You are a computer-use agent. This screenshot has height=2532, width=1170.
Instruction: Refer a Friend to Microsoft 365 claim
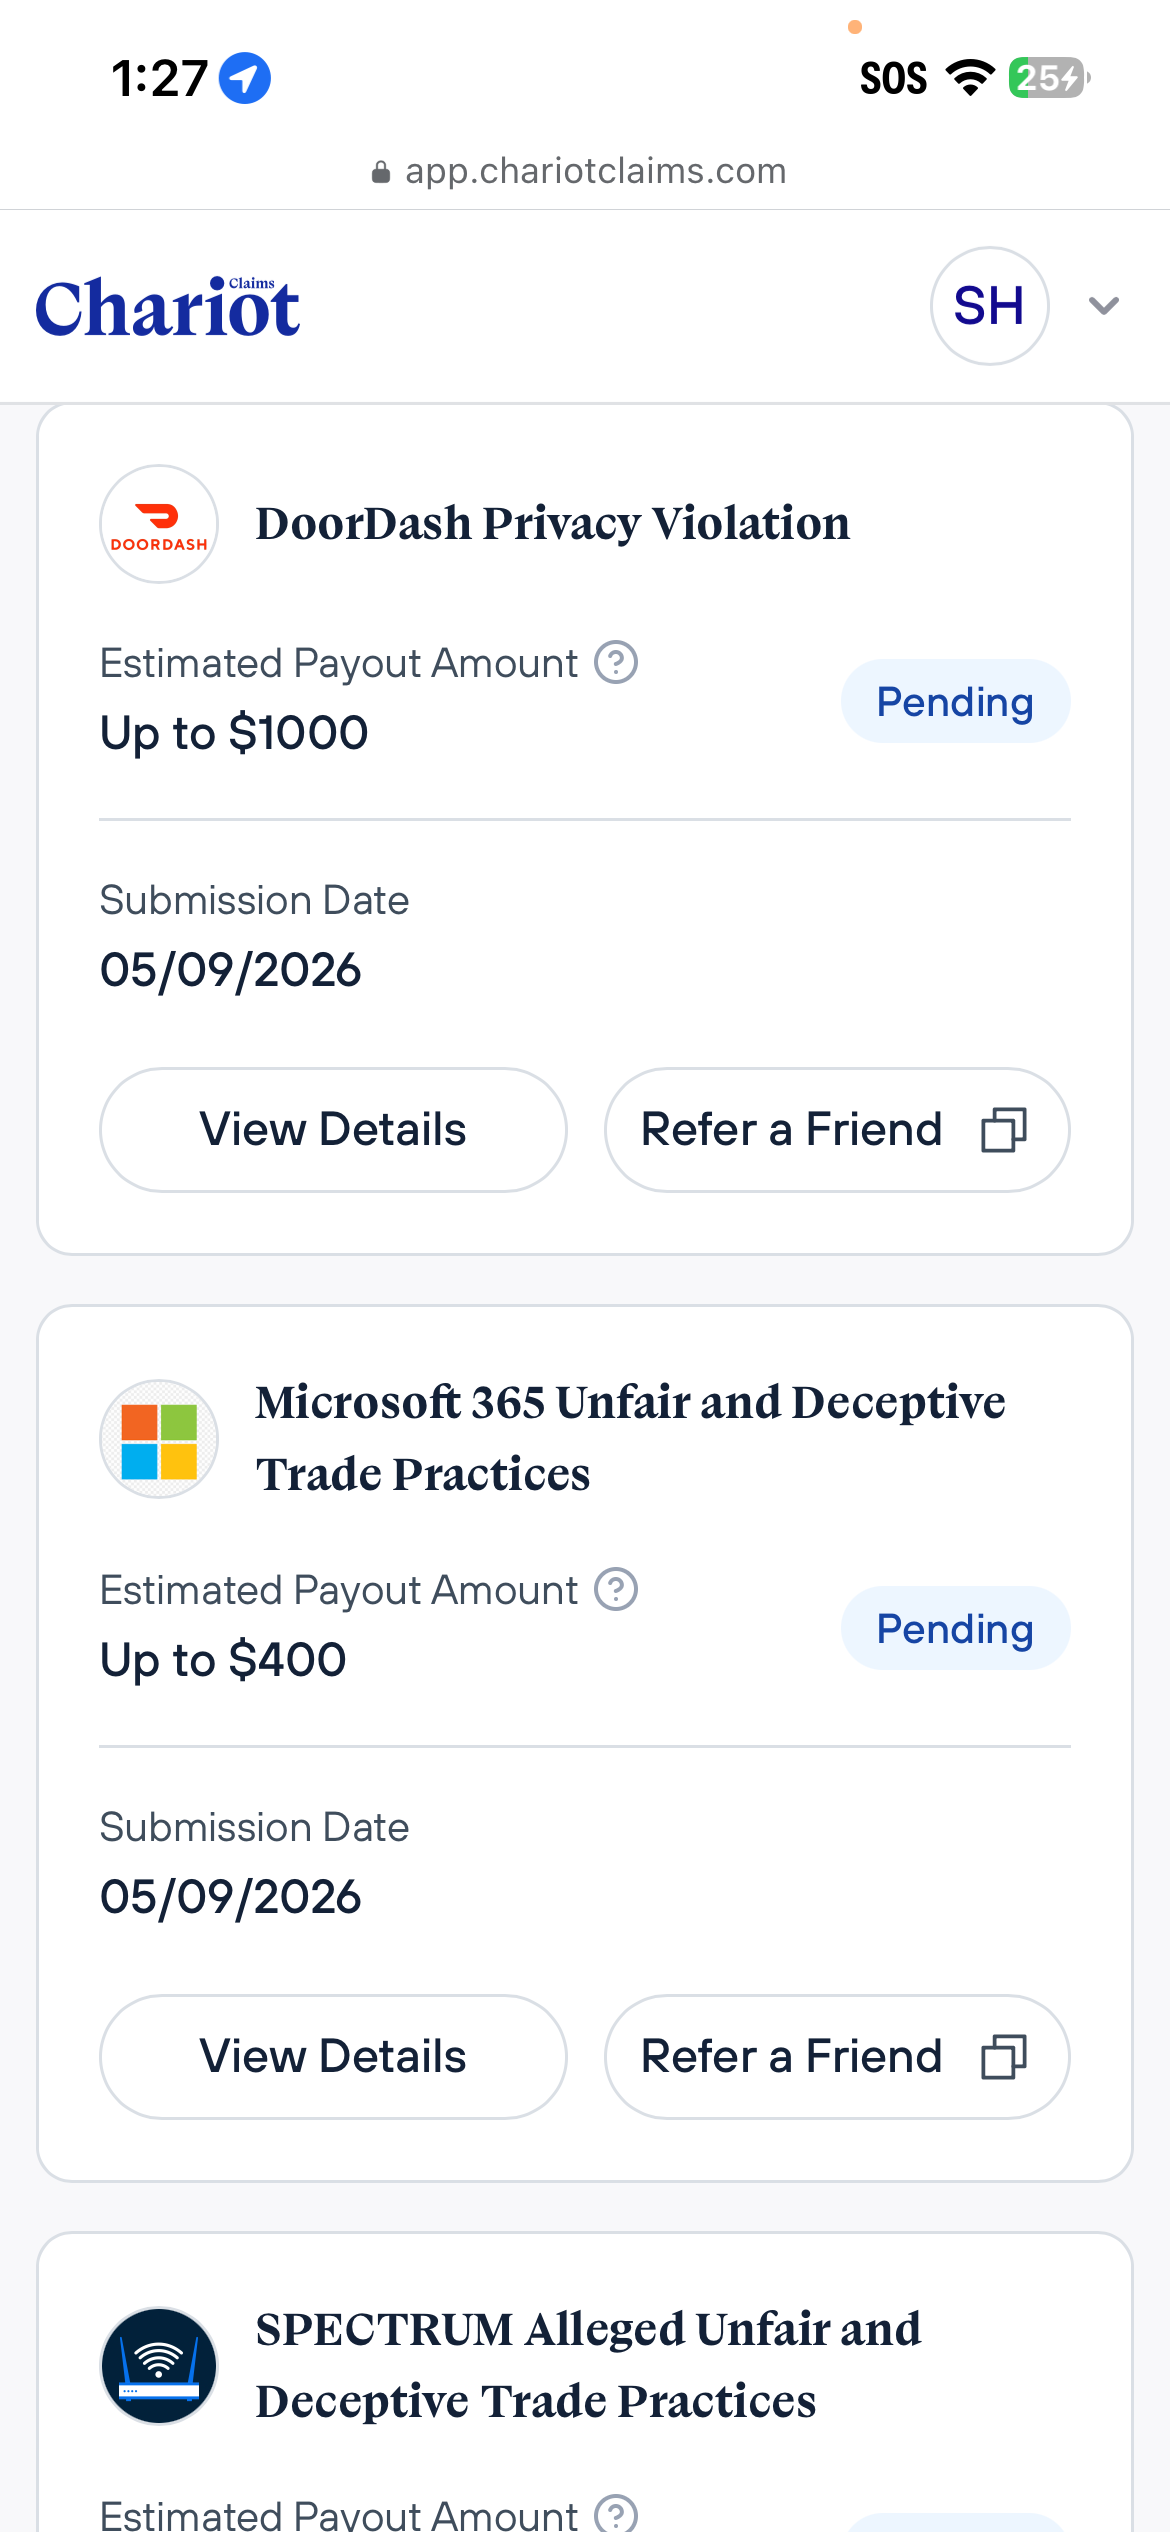837,2057
